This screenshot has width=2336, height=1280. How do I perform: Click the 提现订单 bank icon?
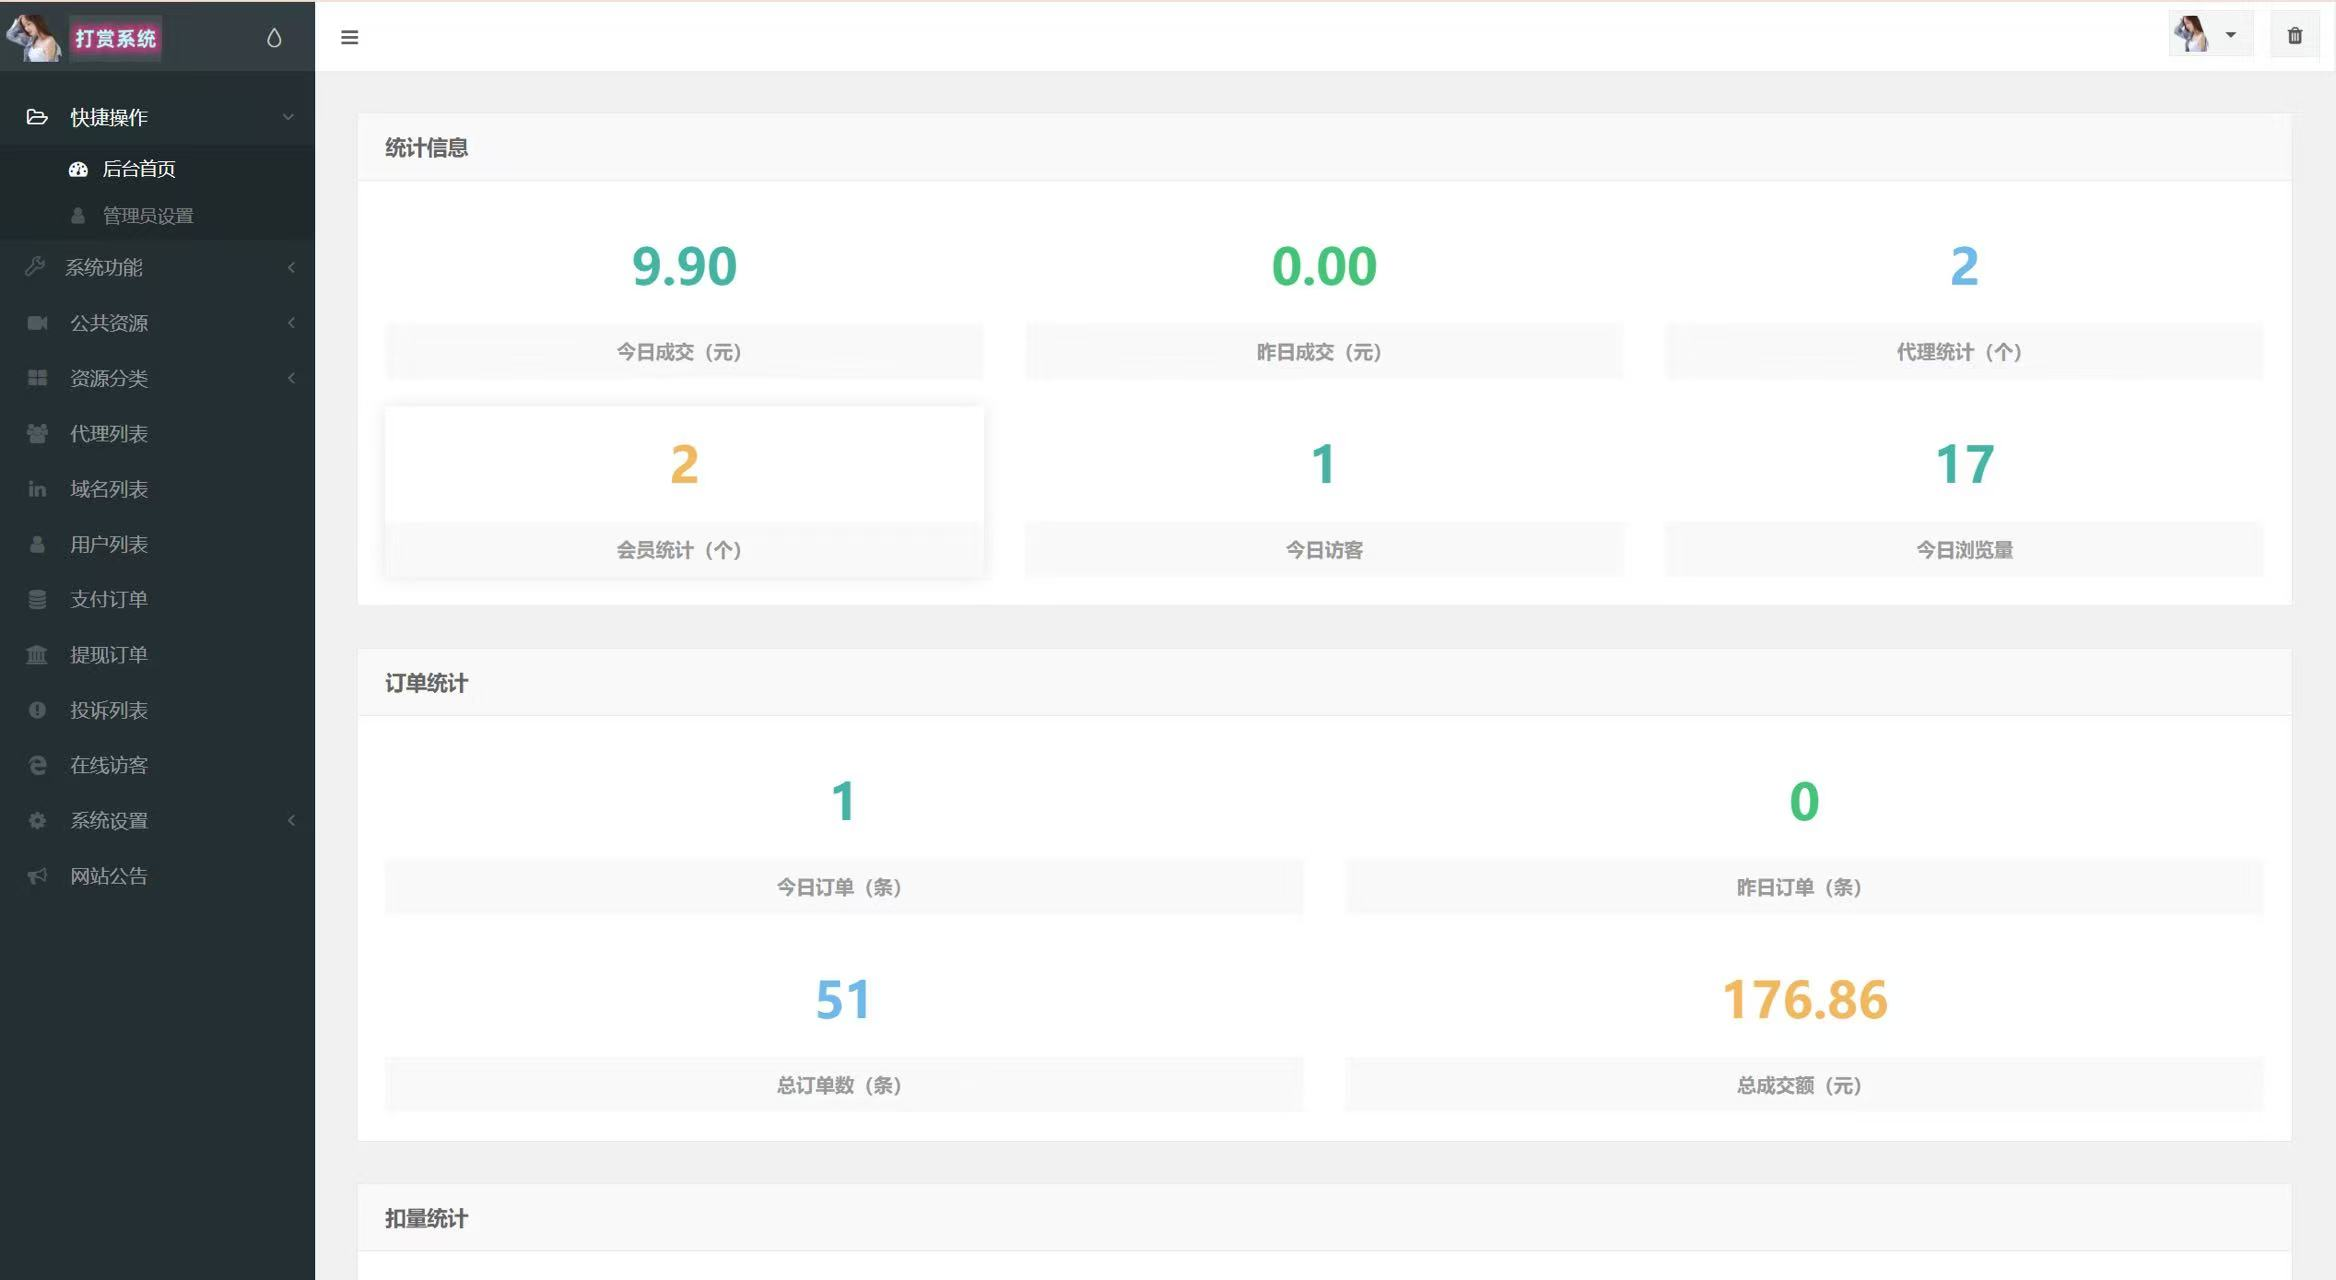coord(37,655)
